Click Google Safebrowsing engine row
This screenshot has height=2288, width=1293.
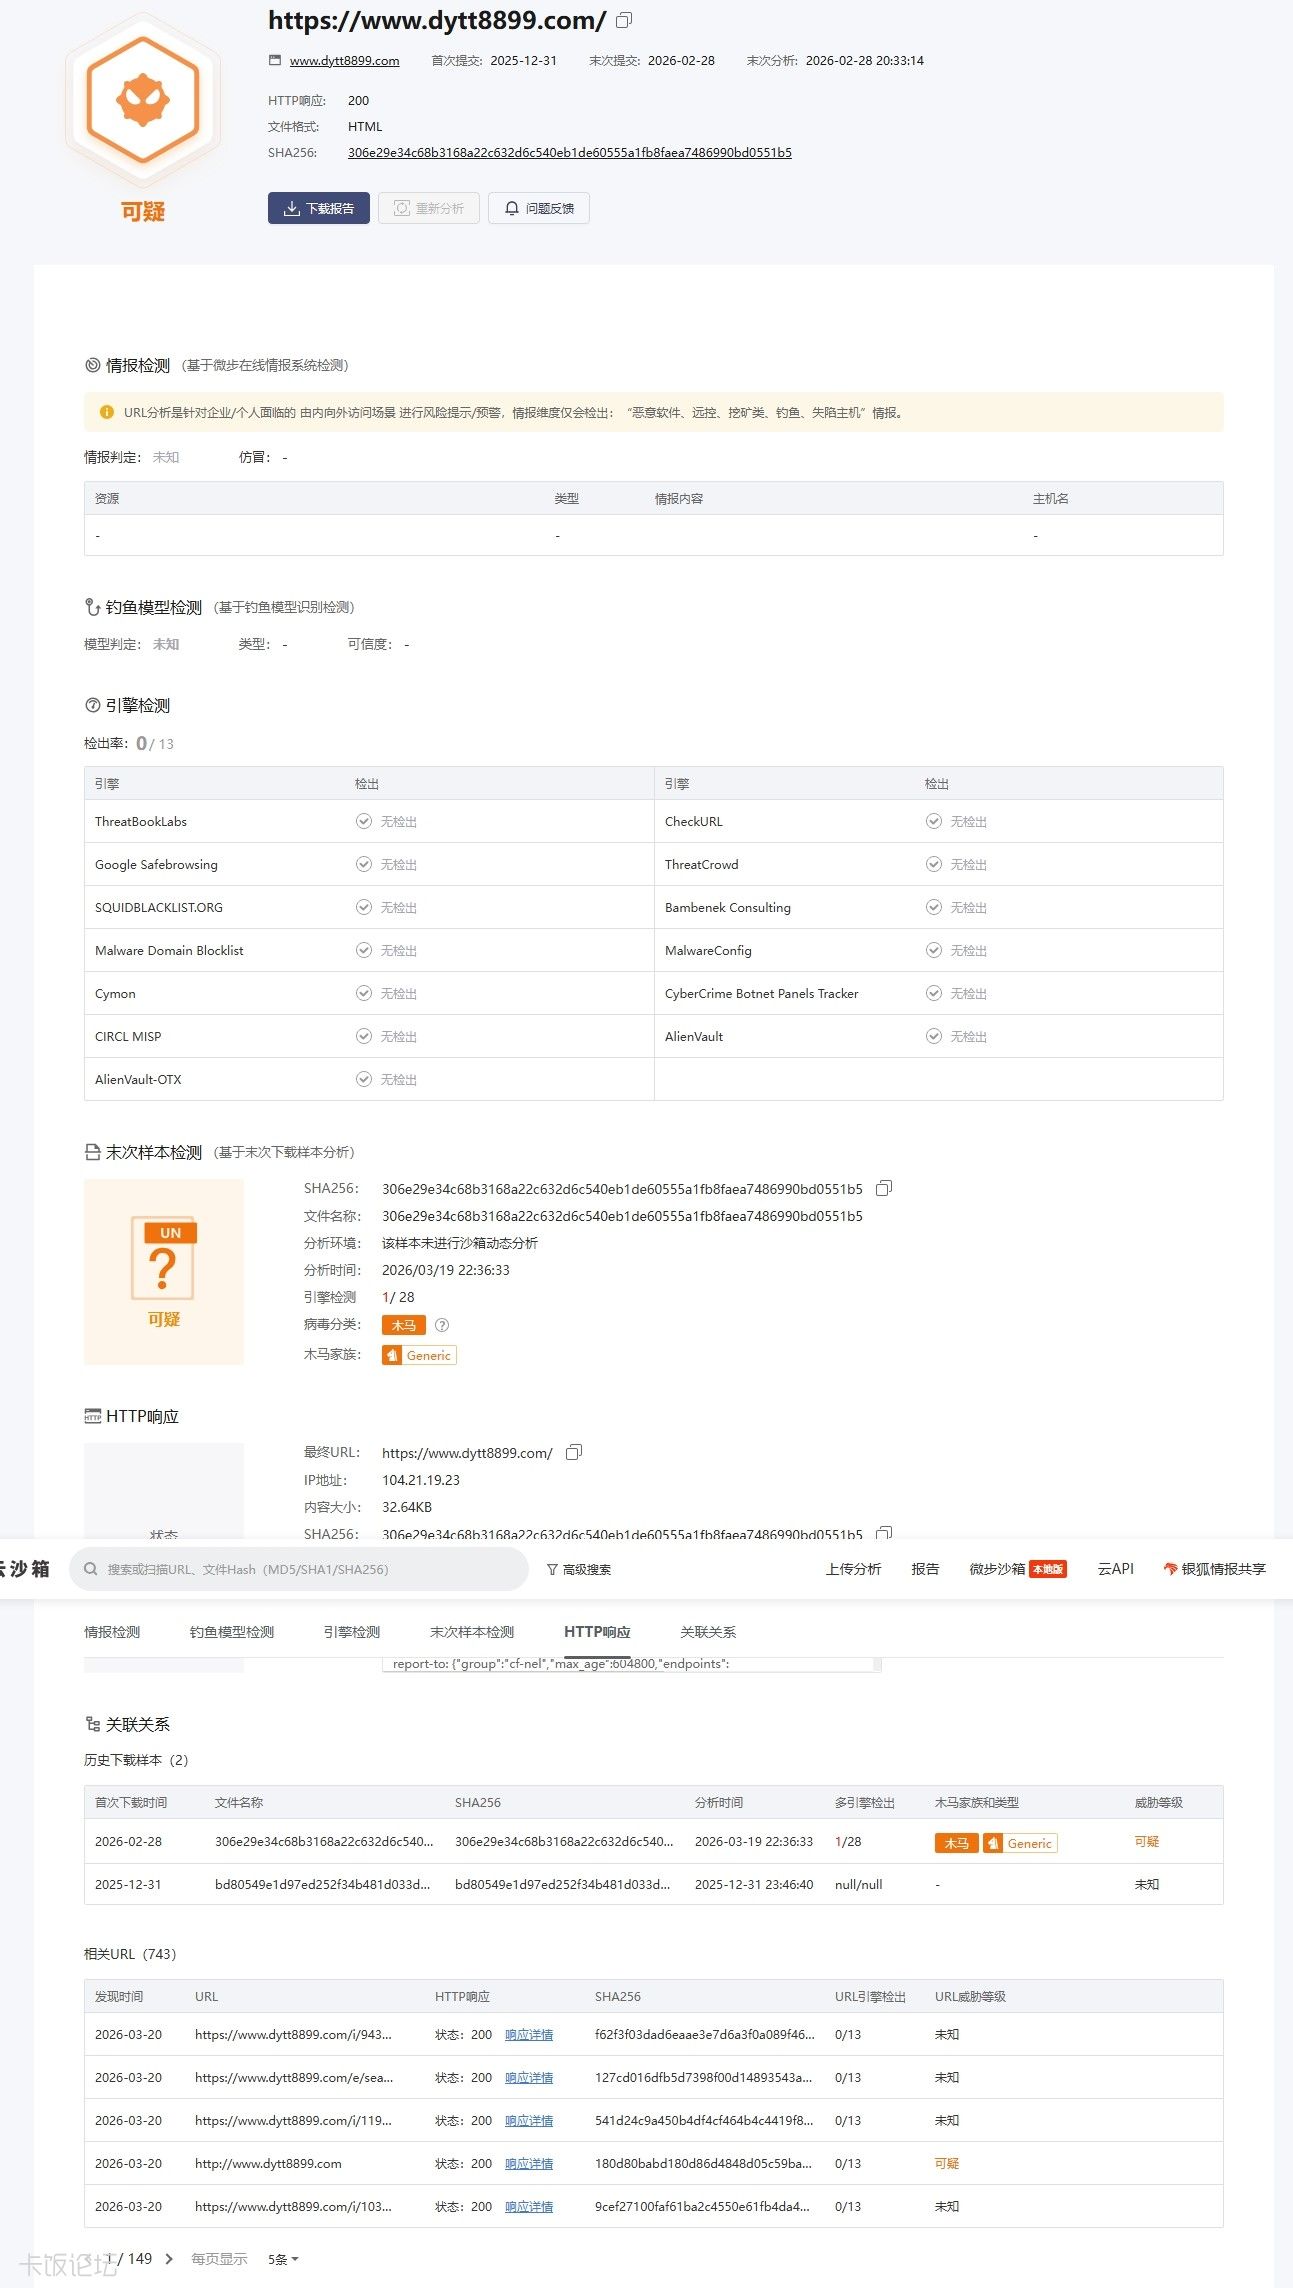369,864
